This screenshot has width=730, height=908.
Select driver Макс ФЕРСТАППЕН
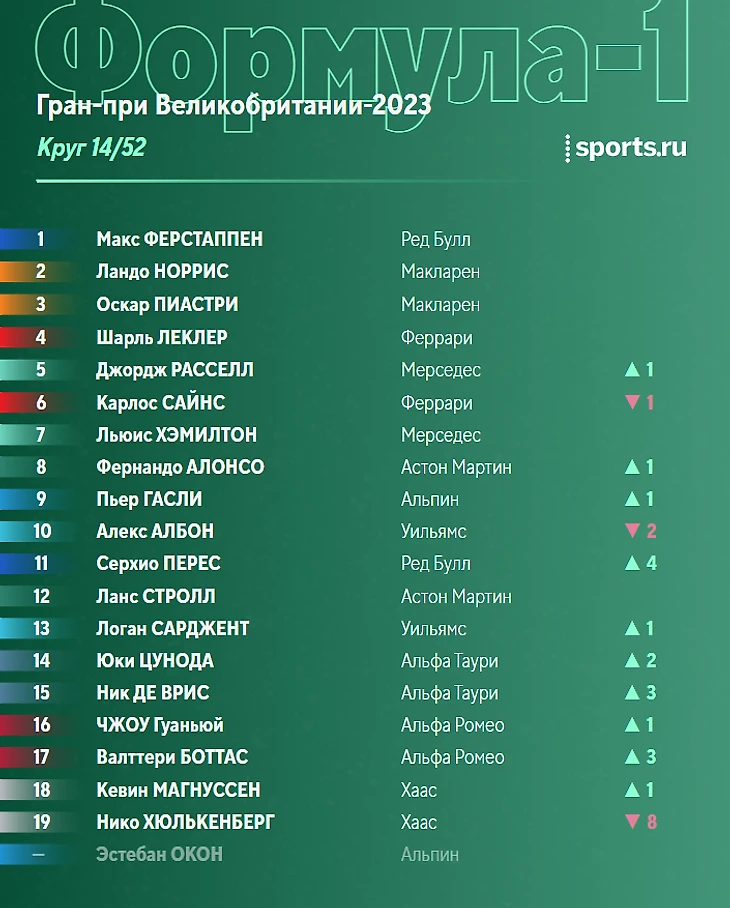coord(179,239)
